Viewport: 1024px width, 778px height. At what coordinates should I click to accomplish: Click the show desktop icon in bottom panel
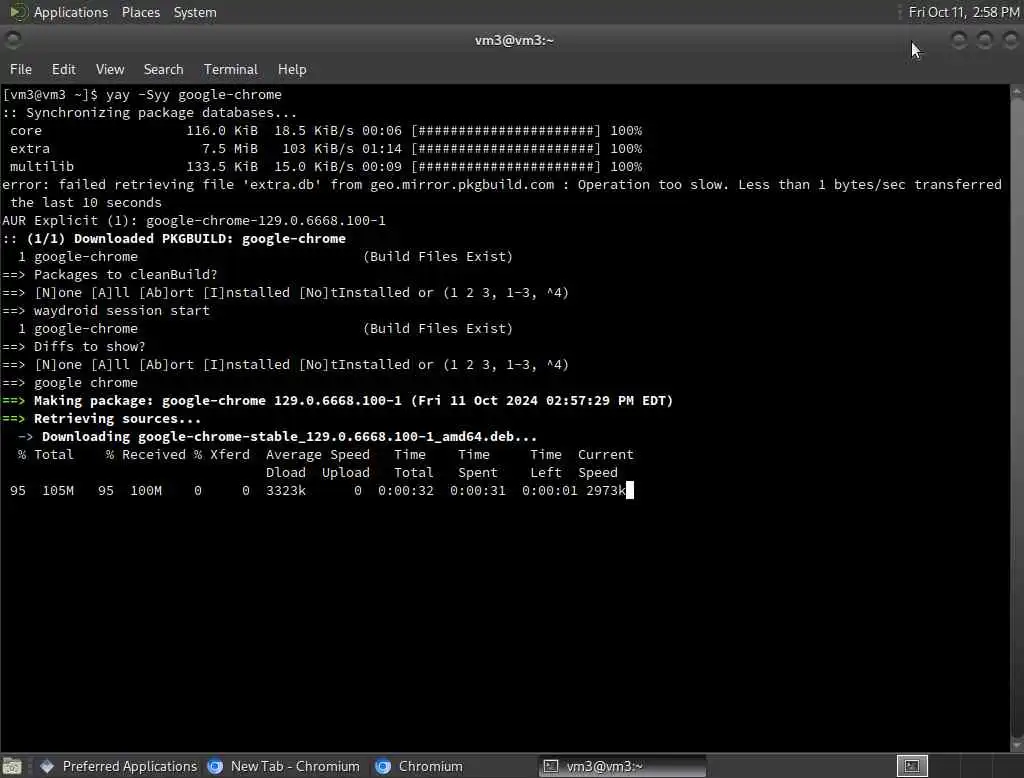(x=12, y=766)
